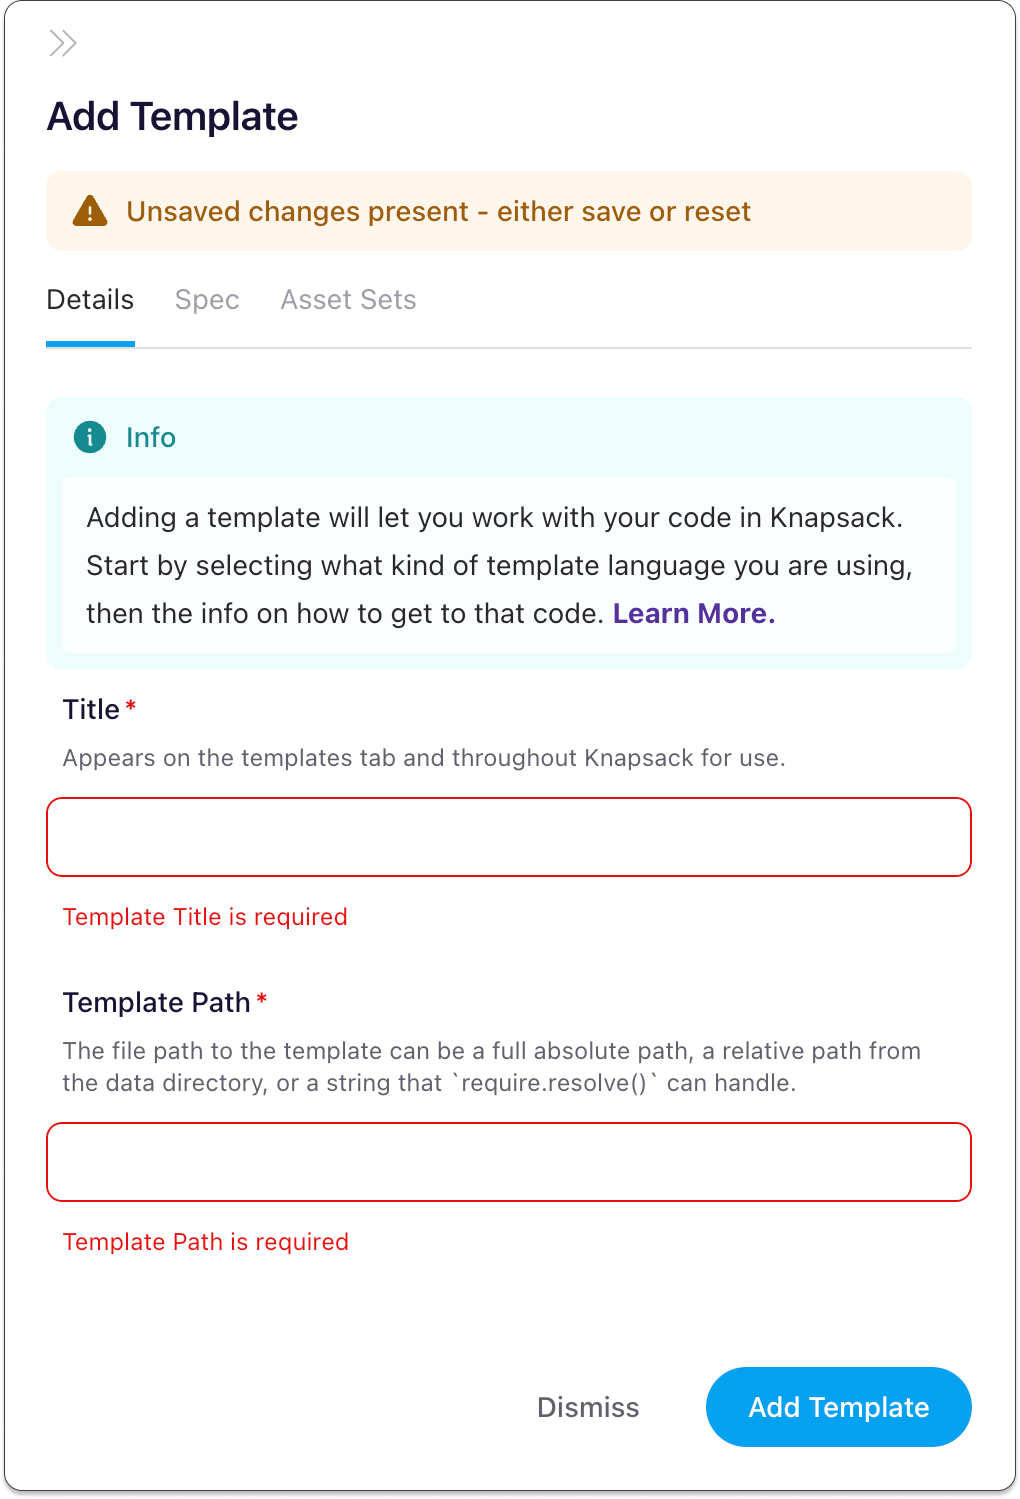Click the Unsaved changes warning banner
The width and height of the screenshot is (1020, 1499).
click(509, 211)
